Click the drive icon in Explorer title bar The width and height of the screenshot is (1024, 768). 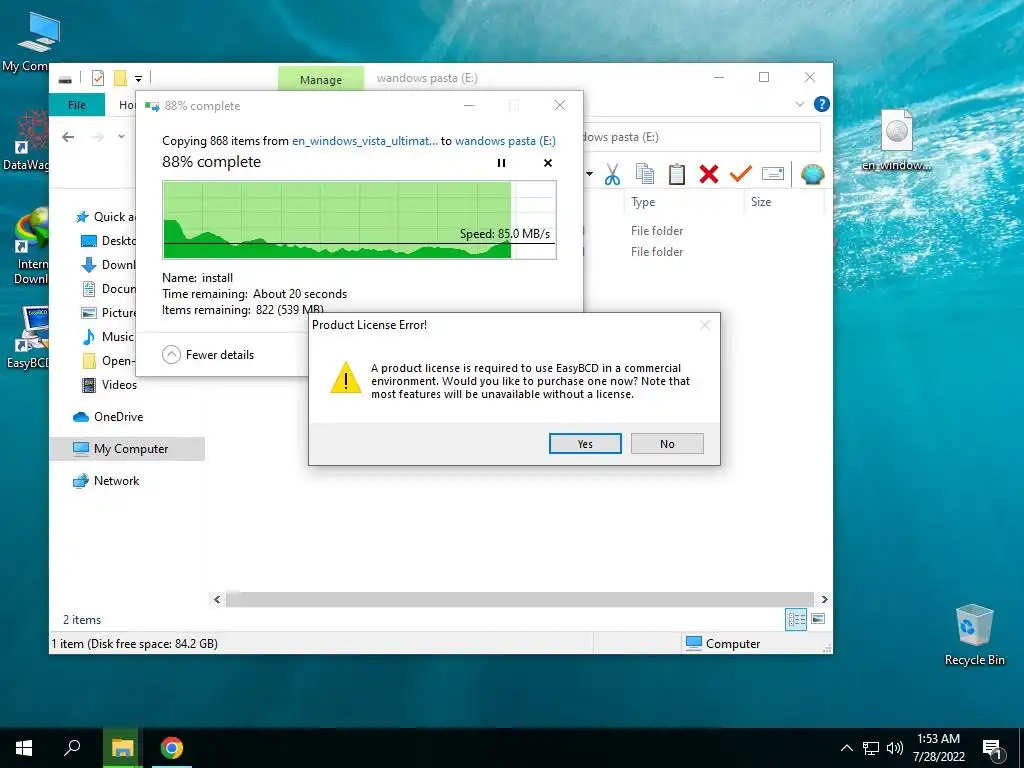(65, 80)
